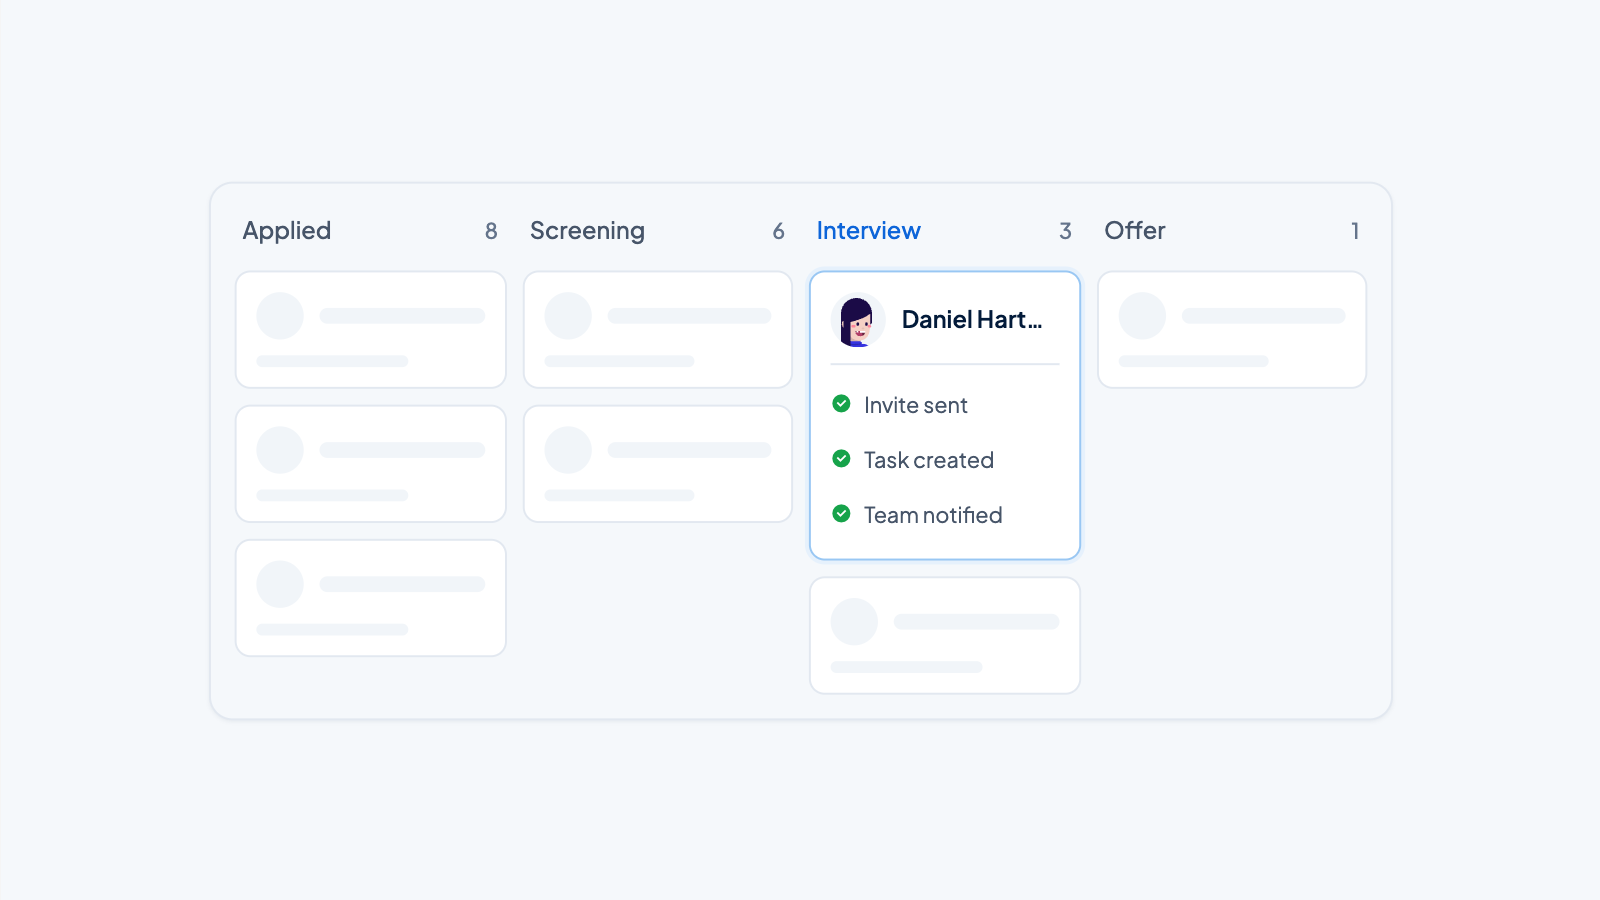Select the Screening column header
Viewport: 1600px width, 900px height.
click(x=587, y=231)
